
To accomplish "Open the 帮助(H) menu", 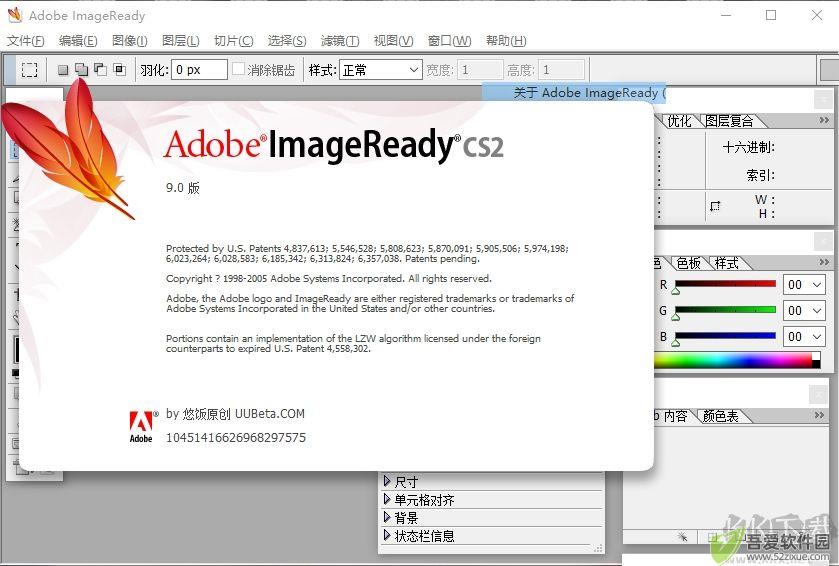I will click(506, 41).
